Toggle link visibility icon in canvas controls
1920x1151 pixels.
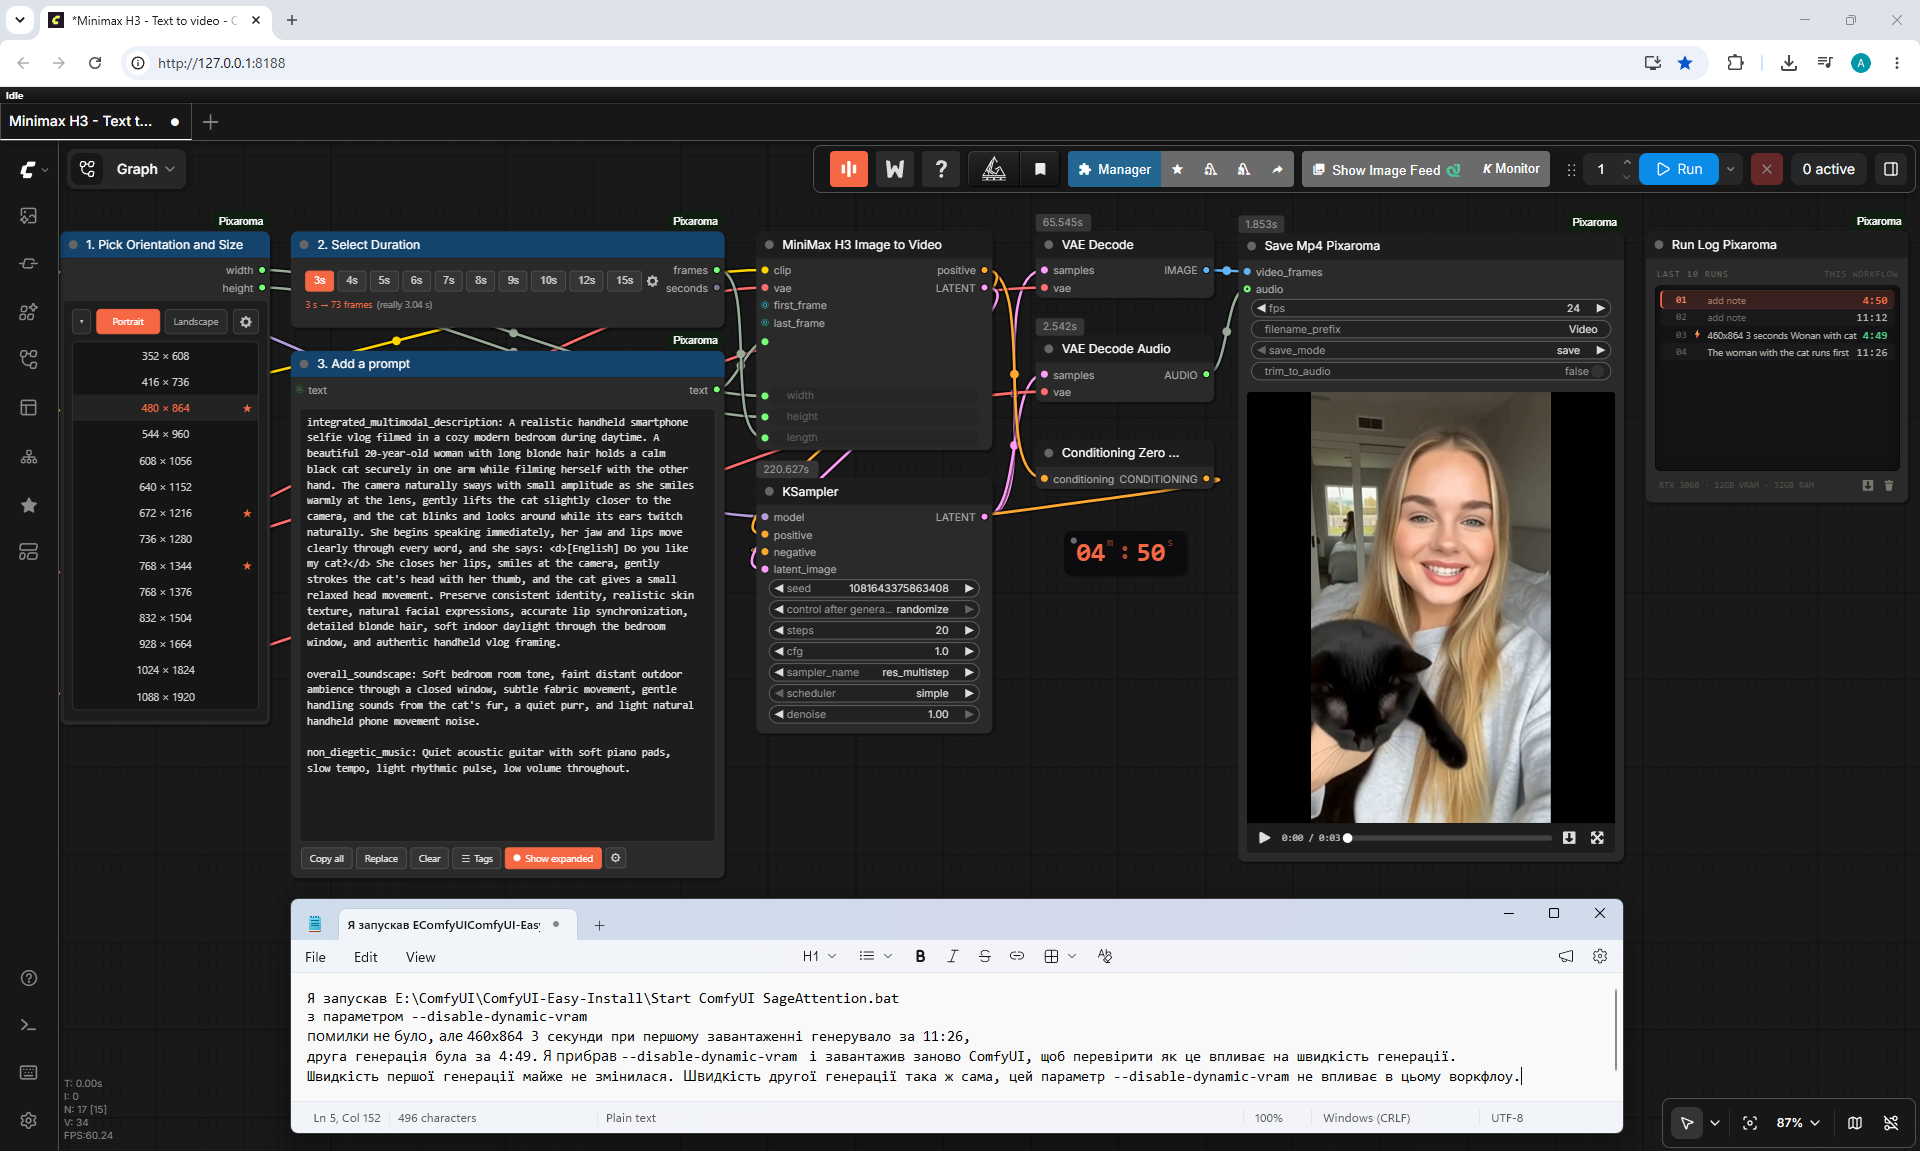pyautogui.click(x=1891, y=1123)
